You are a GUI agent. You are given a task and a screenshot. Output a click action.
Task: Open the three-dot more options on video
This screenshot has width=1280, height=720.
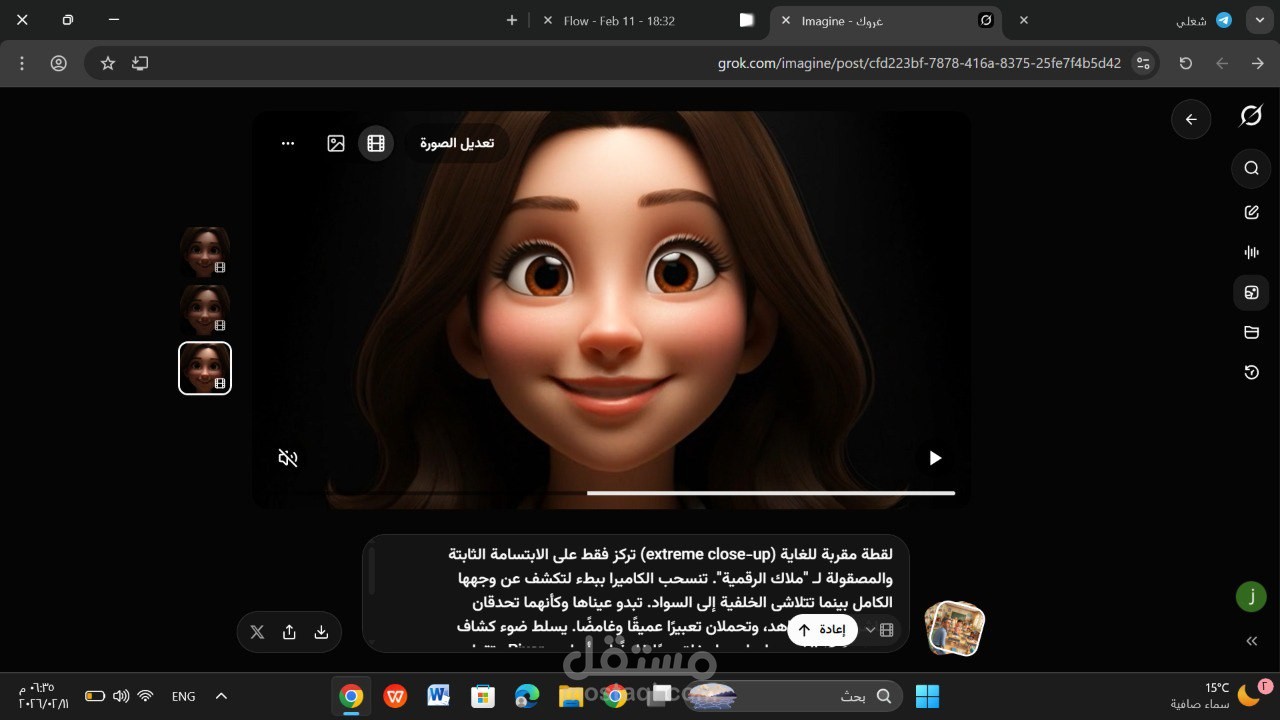pos(288,143)
